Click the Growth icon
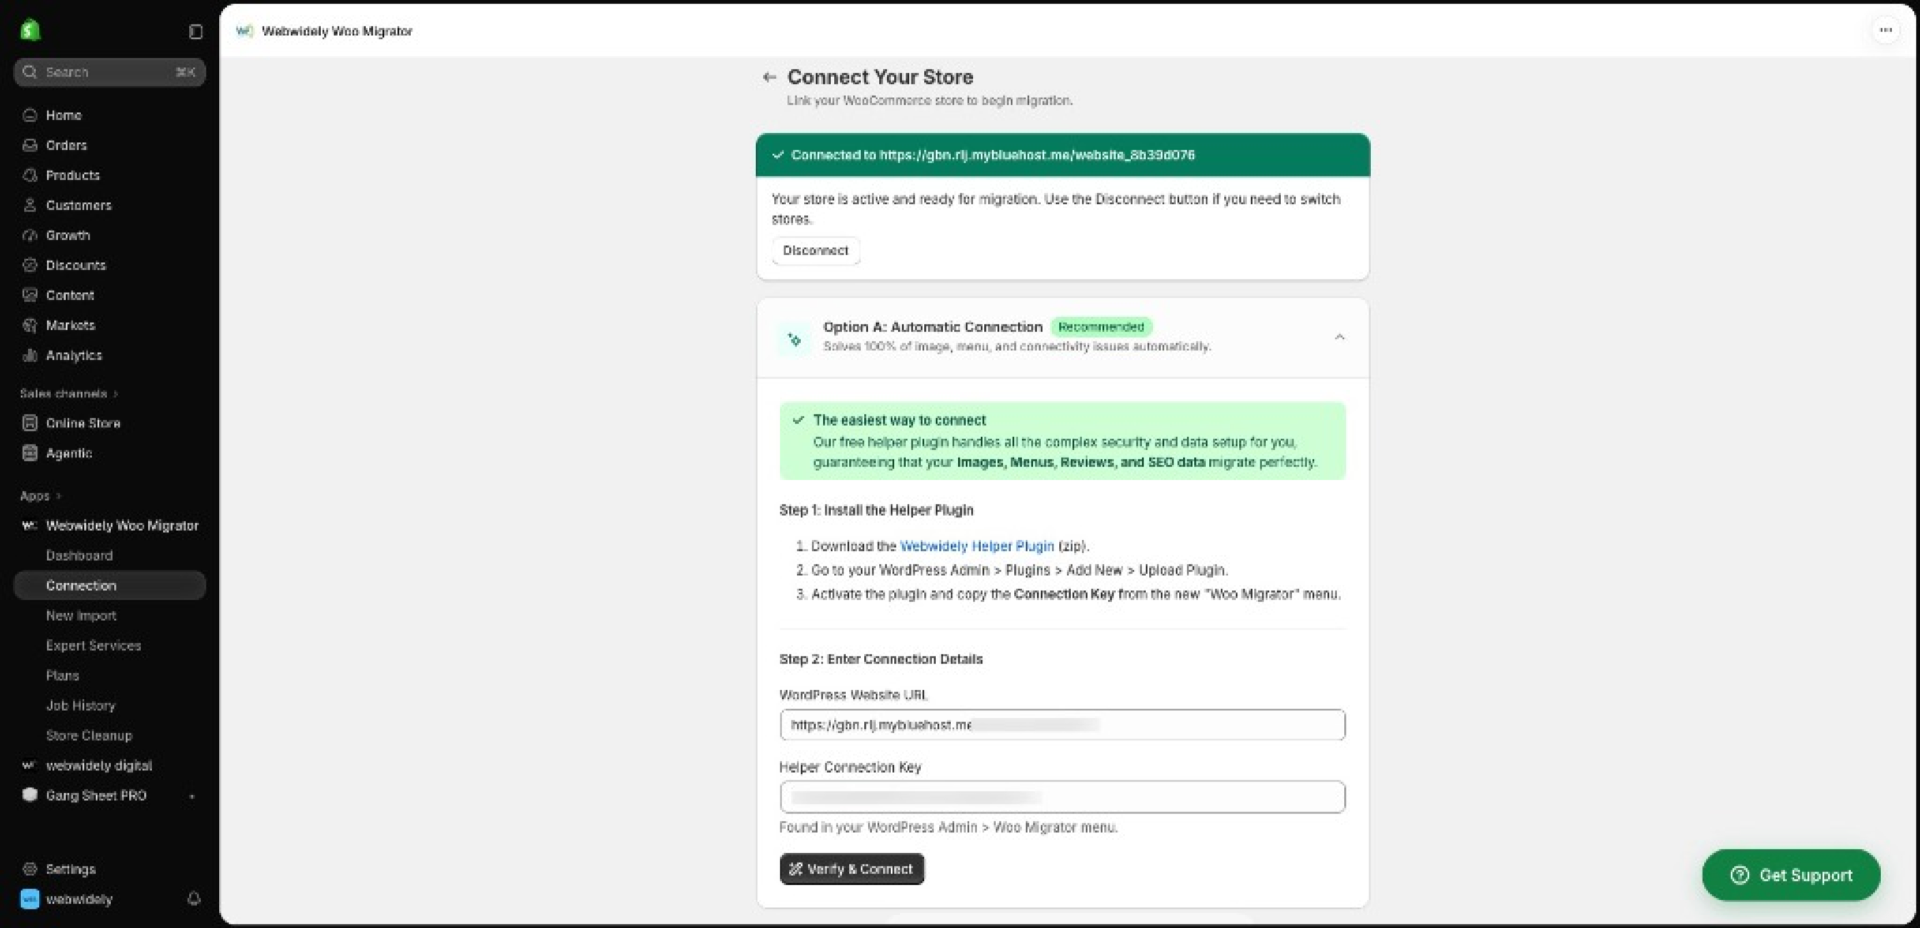 point(30,235)
